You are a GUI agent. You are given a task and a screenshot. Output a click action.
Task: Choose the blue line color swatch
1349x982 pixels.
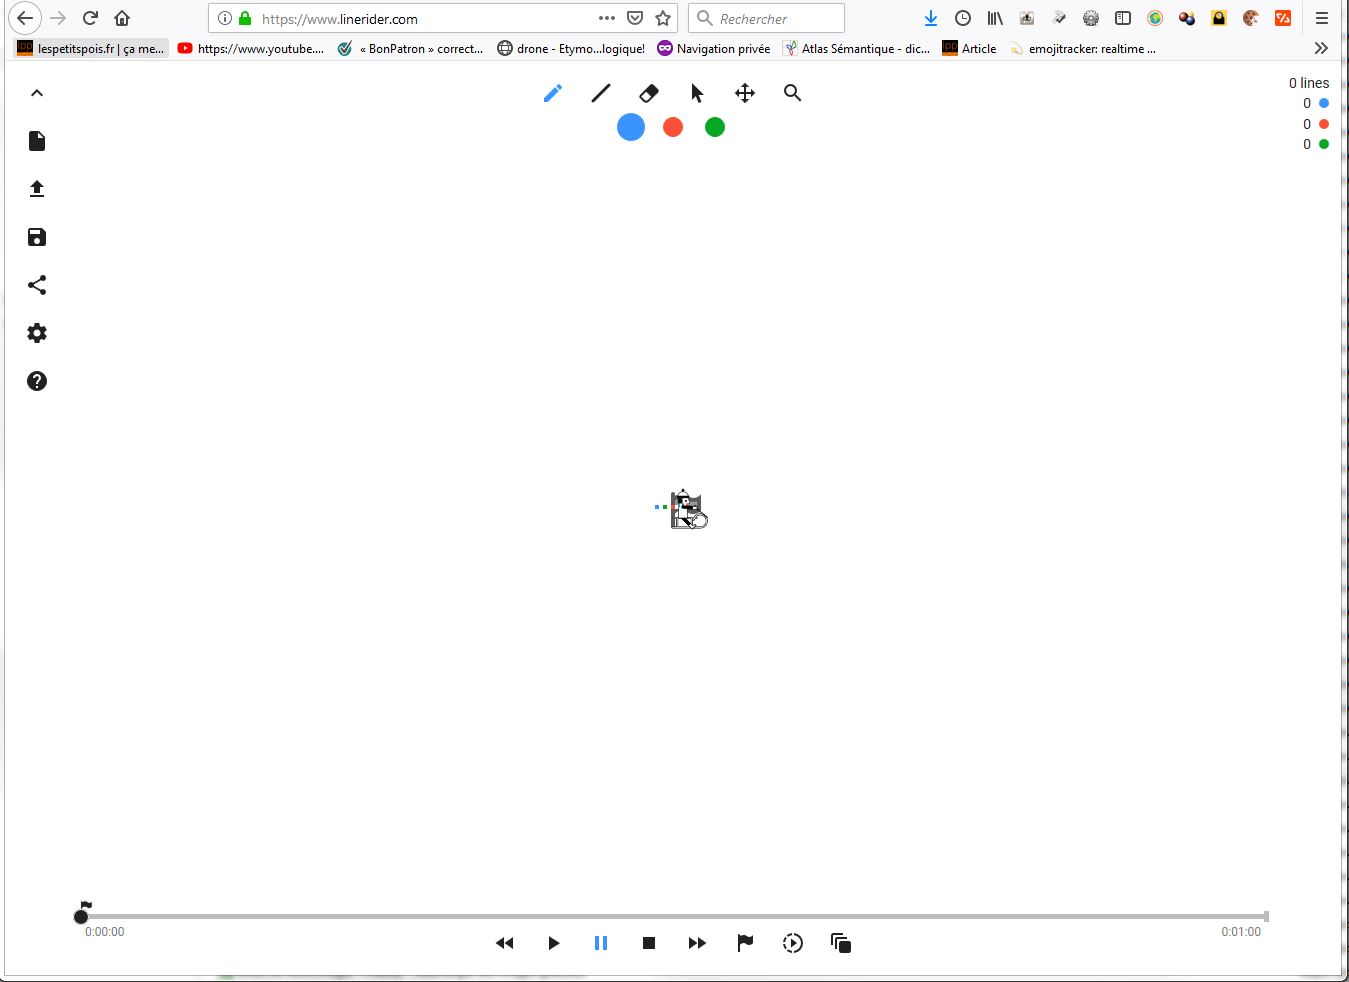tap(631, 127)
